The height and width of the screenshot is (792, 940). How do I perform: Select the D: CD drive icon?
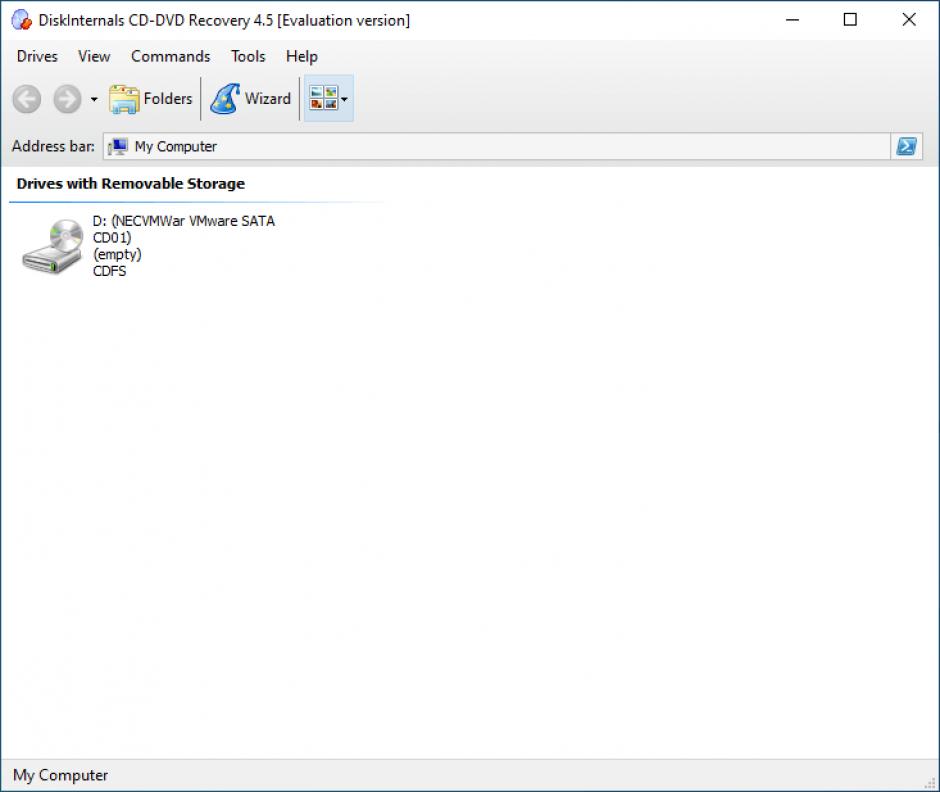(53, 246)
